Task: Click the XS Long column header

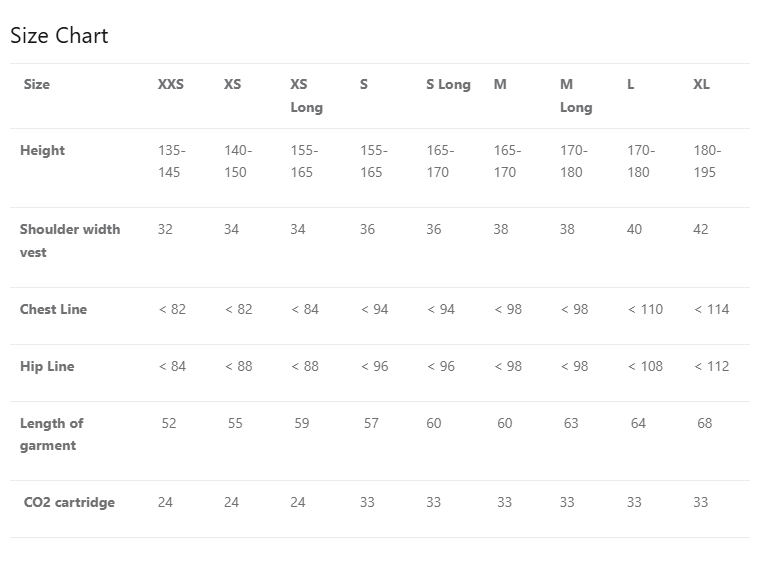Action: (x=306, y=96)
